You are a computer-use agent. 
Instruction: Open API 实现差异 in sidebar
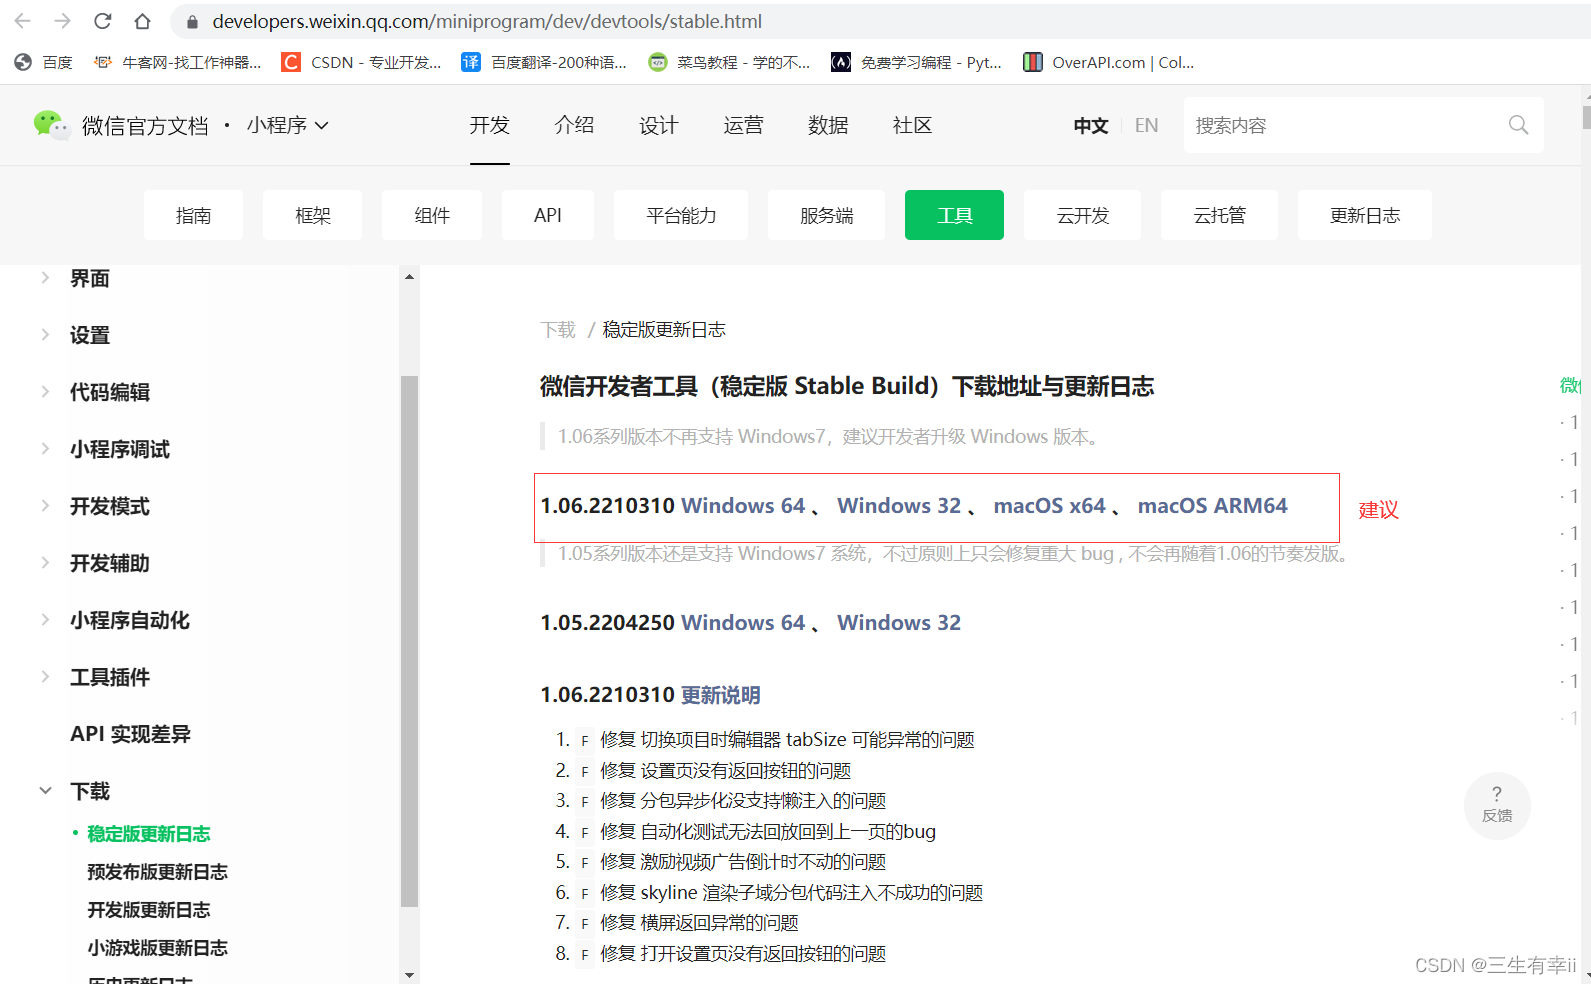[130, 734]
